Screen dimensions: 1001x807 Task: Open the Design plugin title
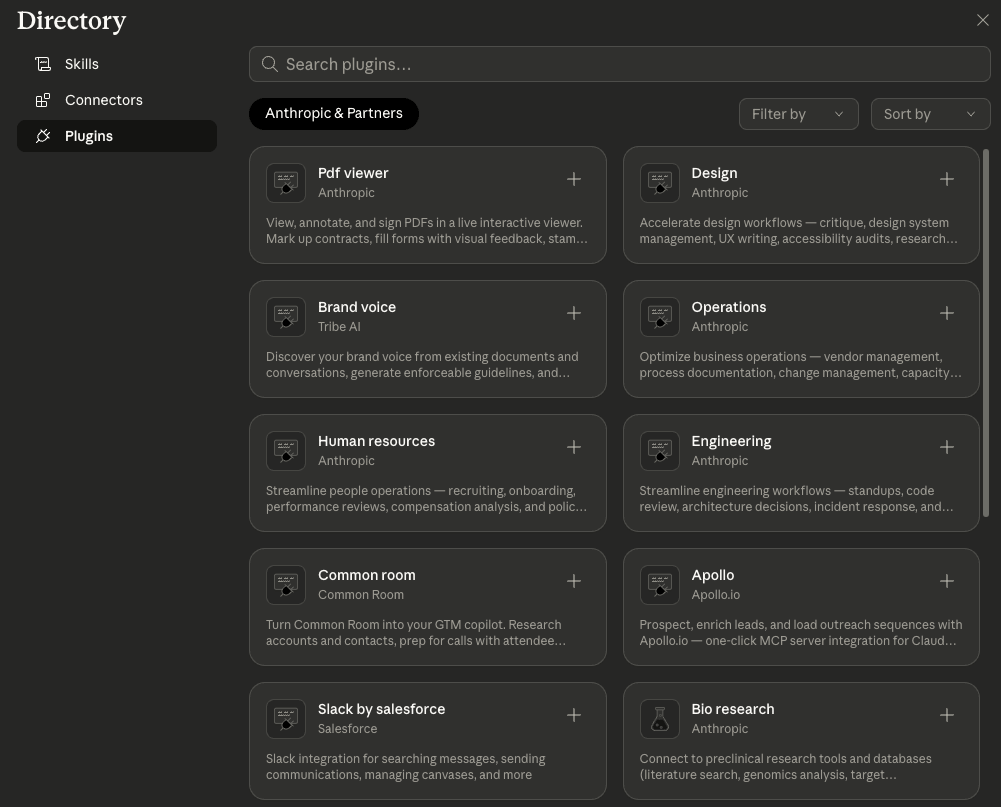pyautogui.click(x=714, y=173)
